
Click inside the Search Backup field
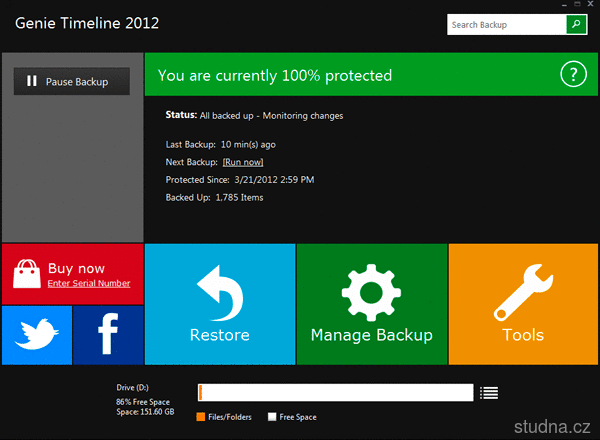pos(505,24)
